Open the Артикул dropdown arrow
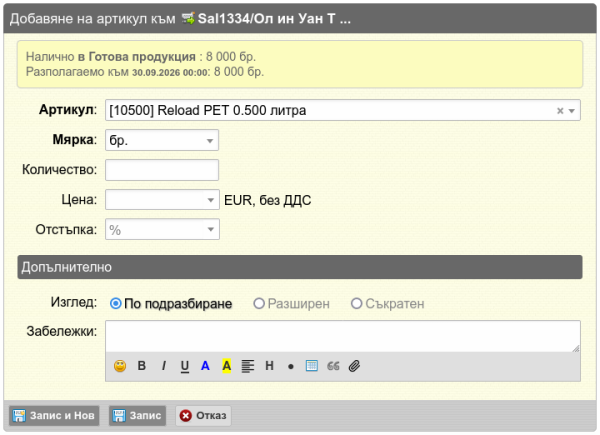 click(572, 111)
